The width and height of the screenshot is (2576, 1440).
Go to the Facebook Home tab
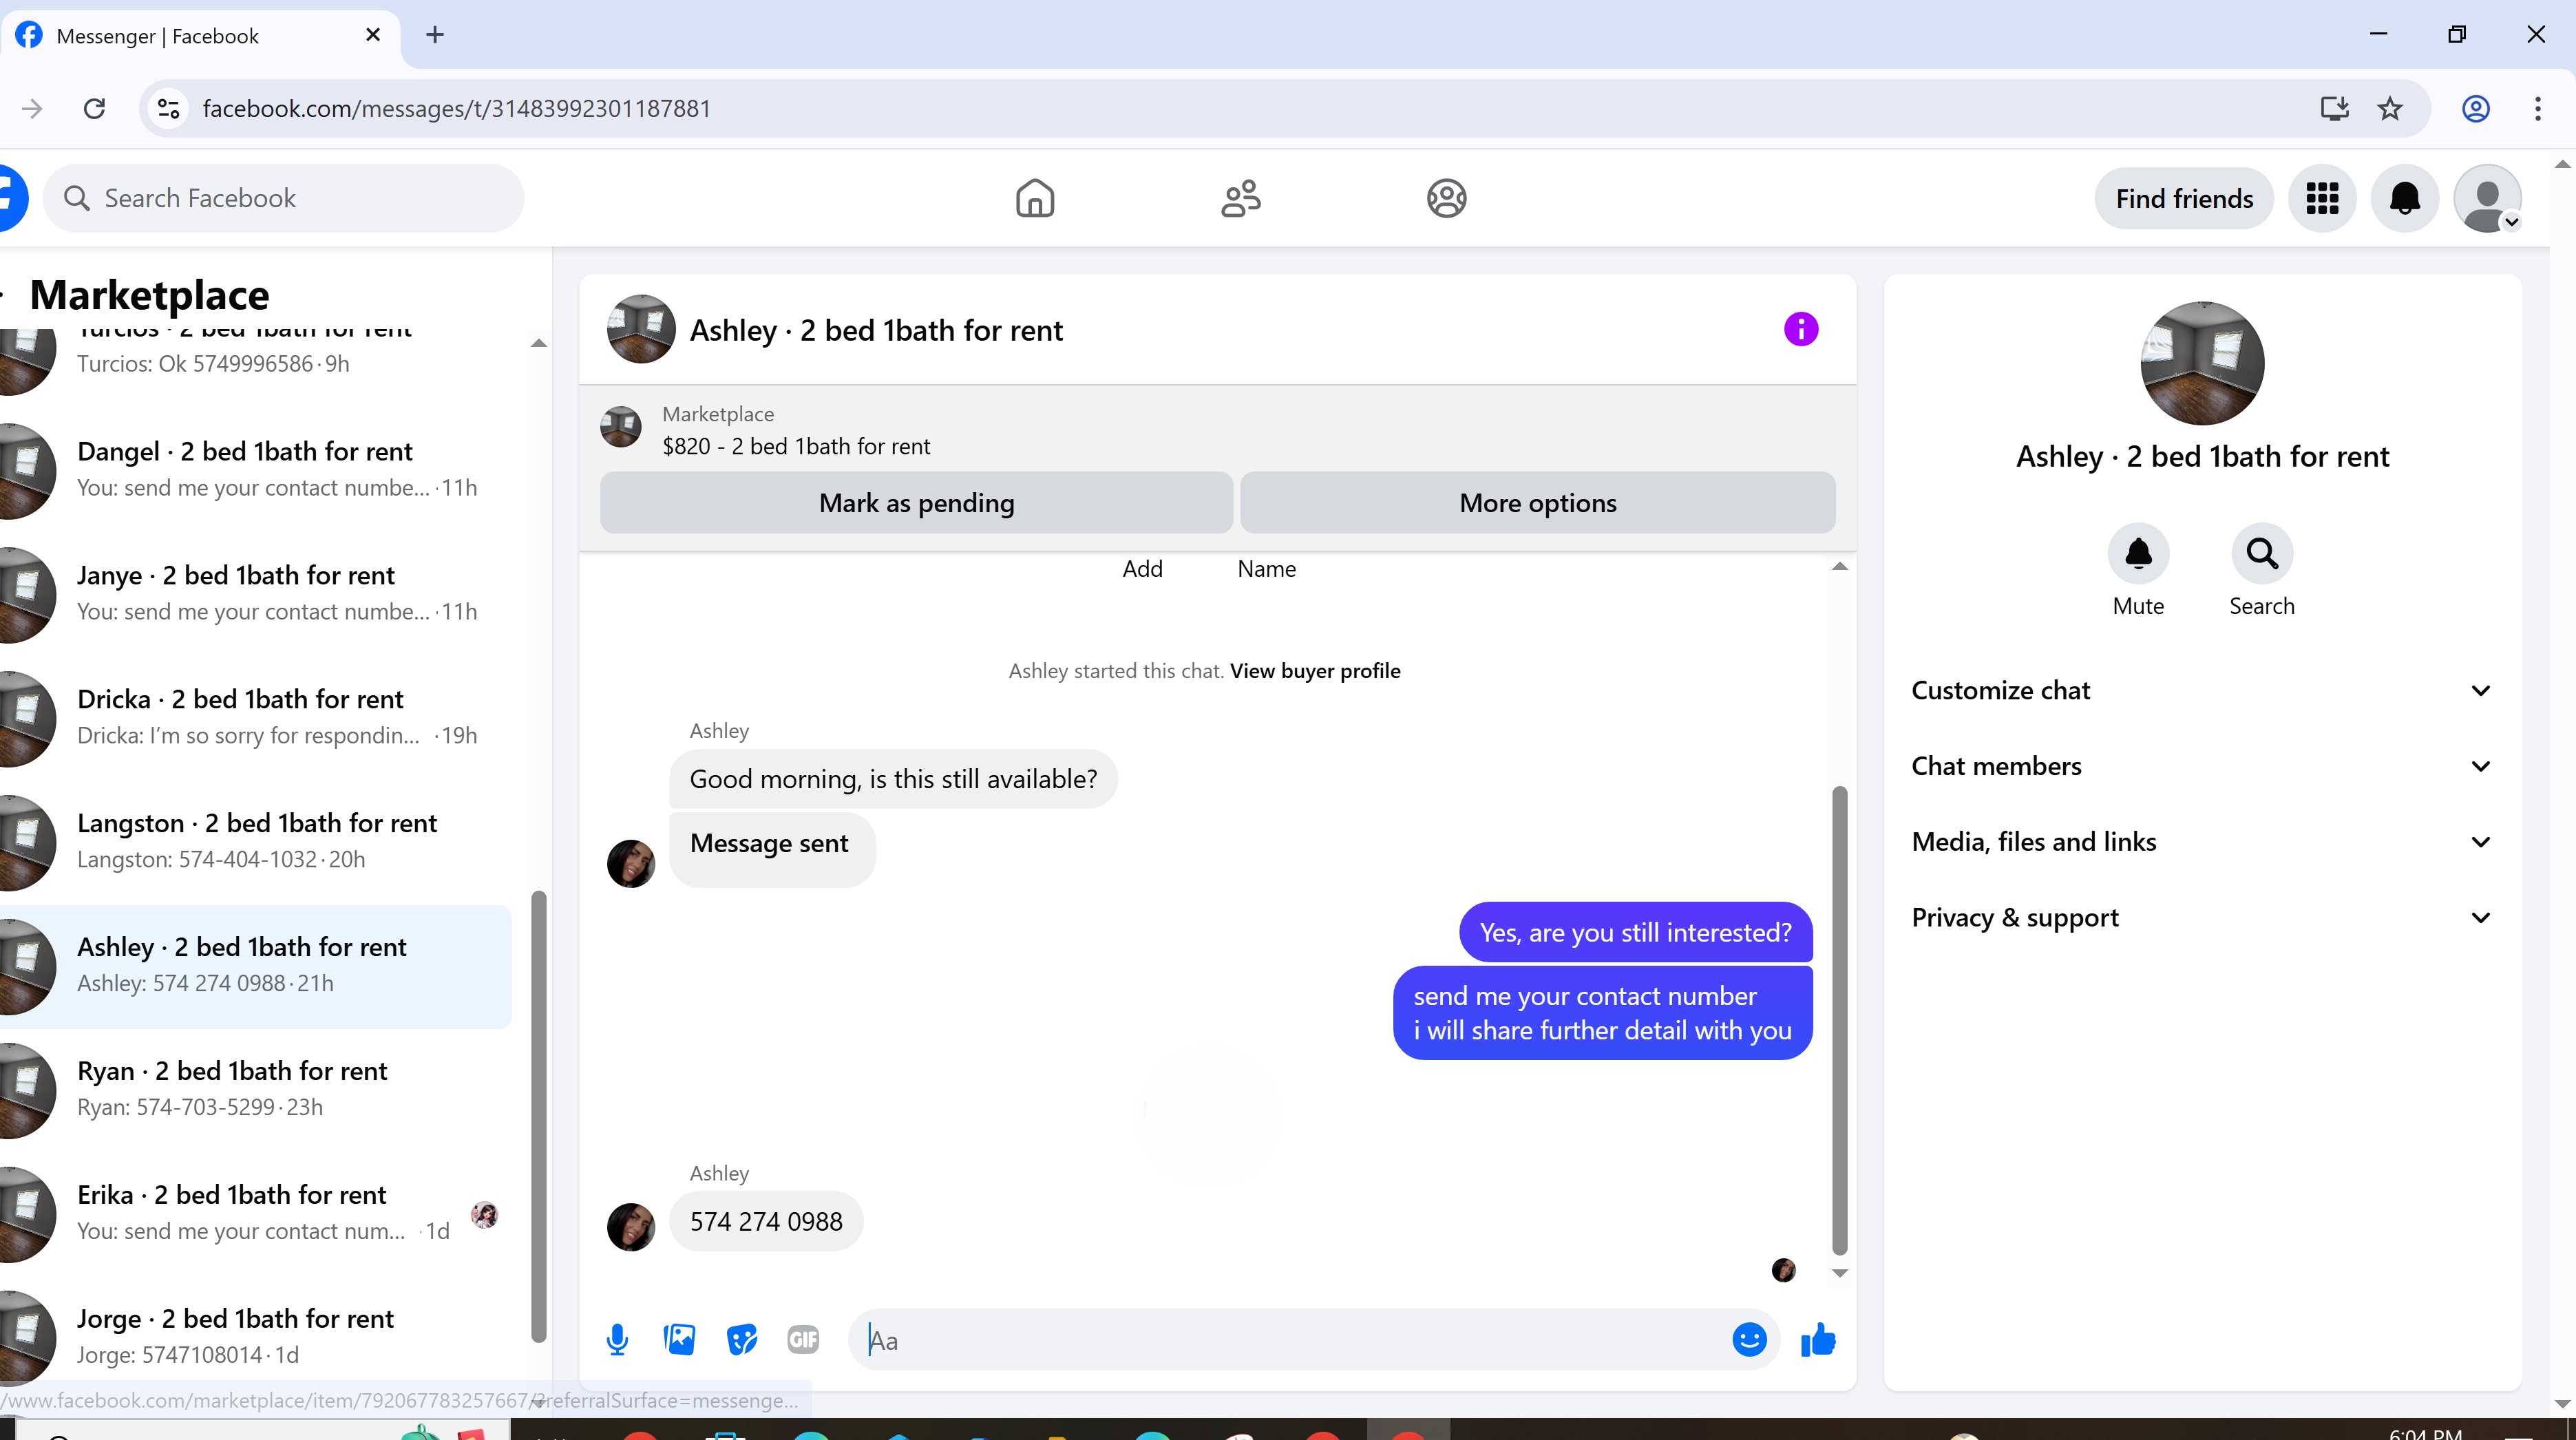point(1035,198)
